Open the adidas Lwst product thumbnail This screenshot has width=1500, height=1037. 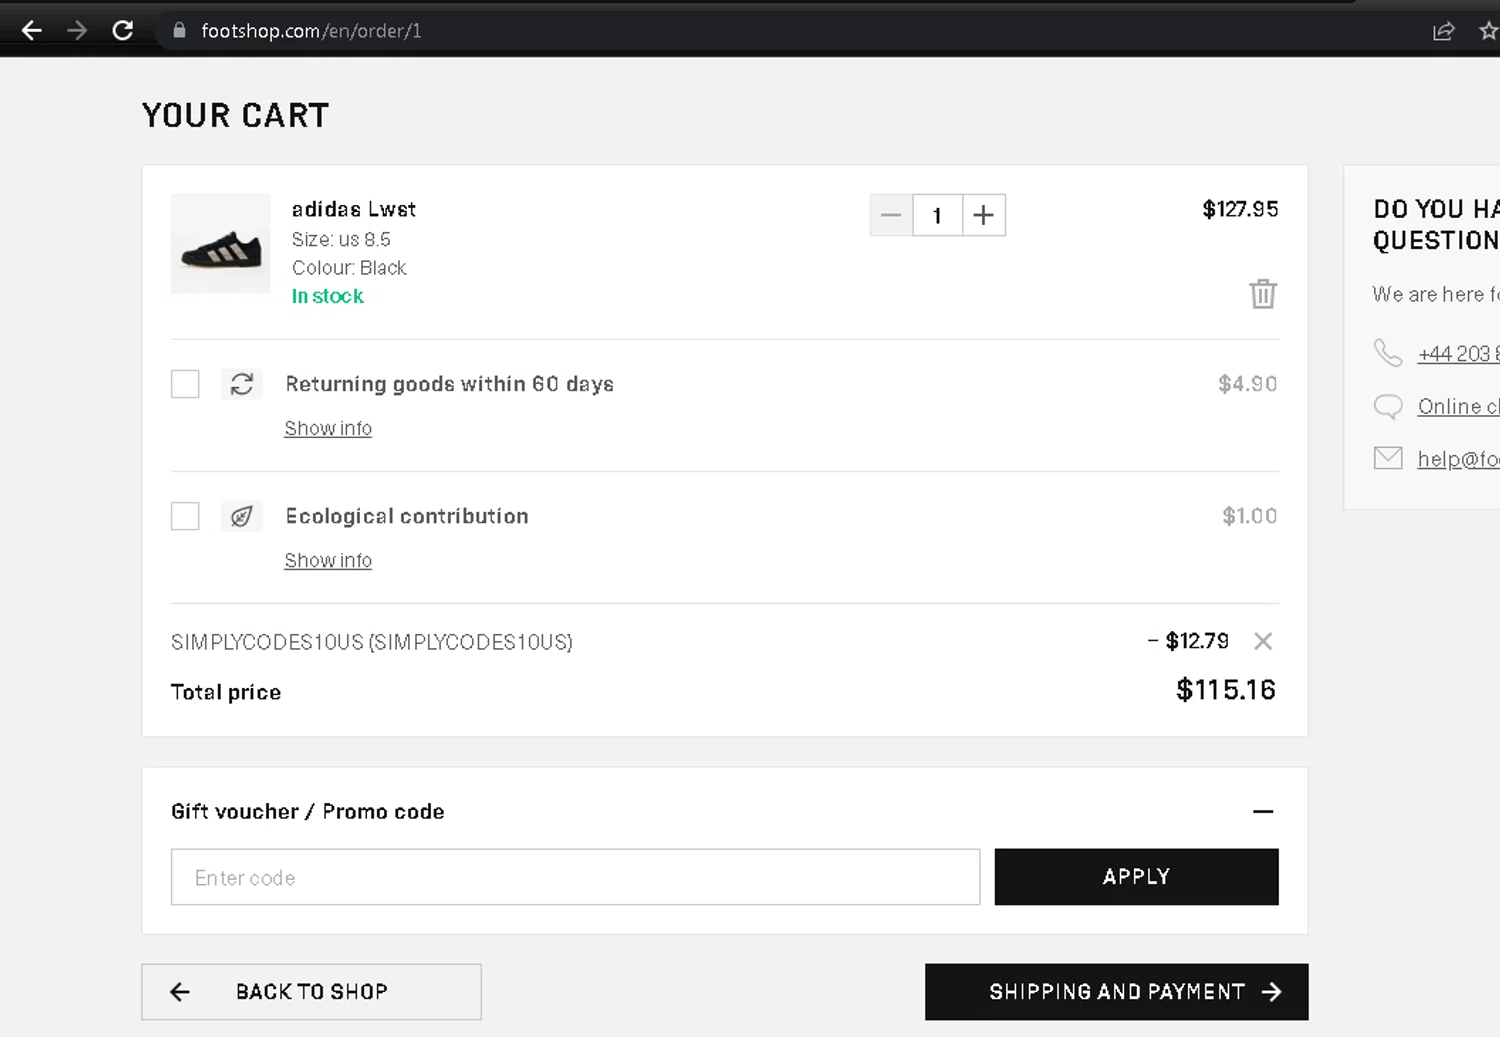click(x=221, y=244)
